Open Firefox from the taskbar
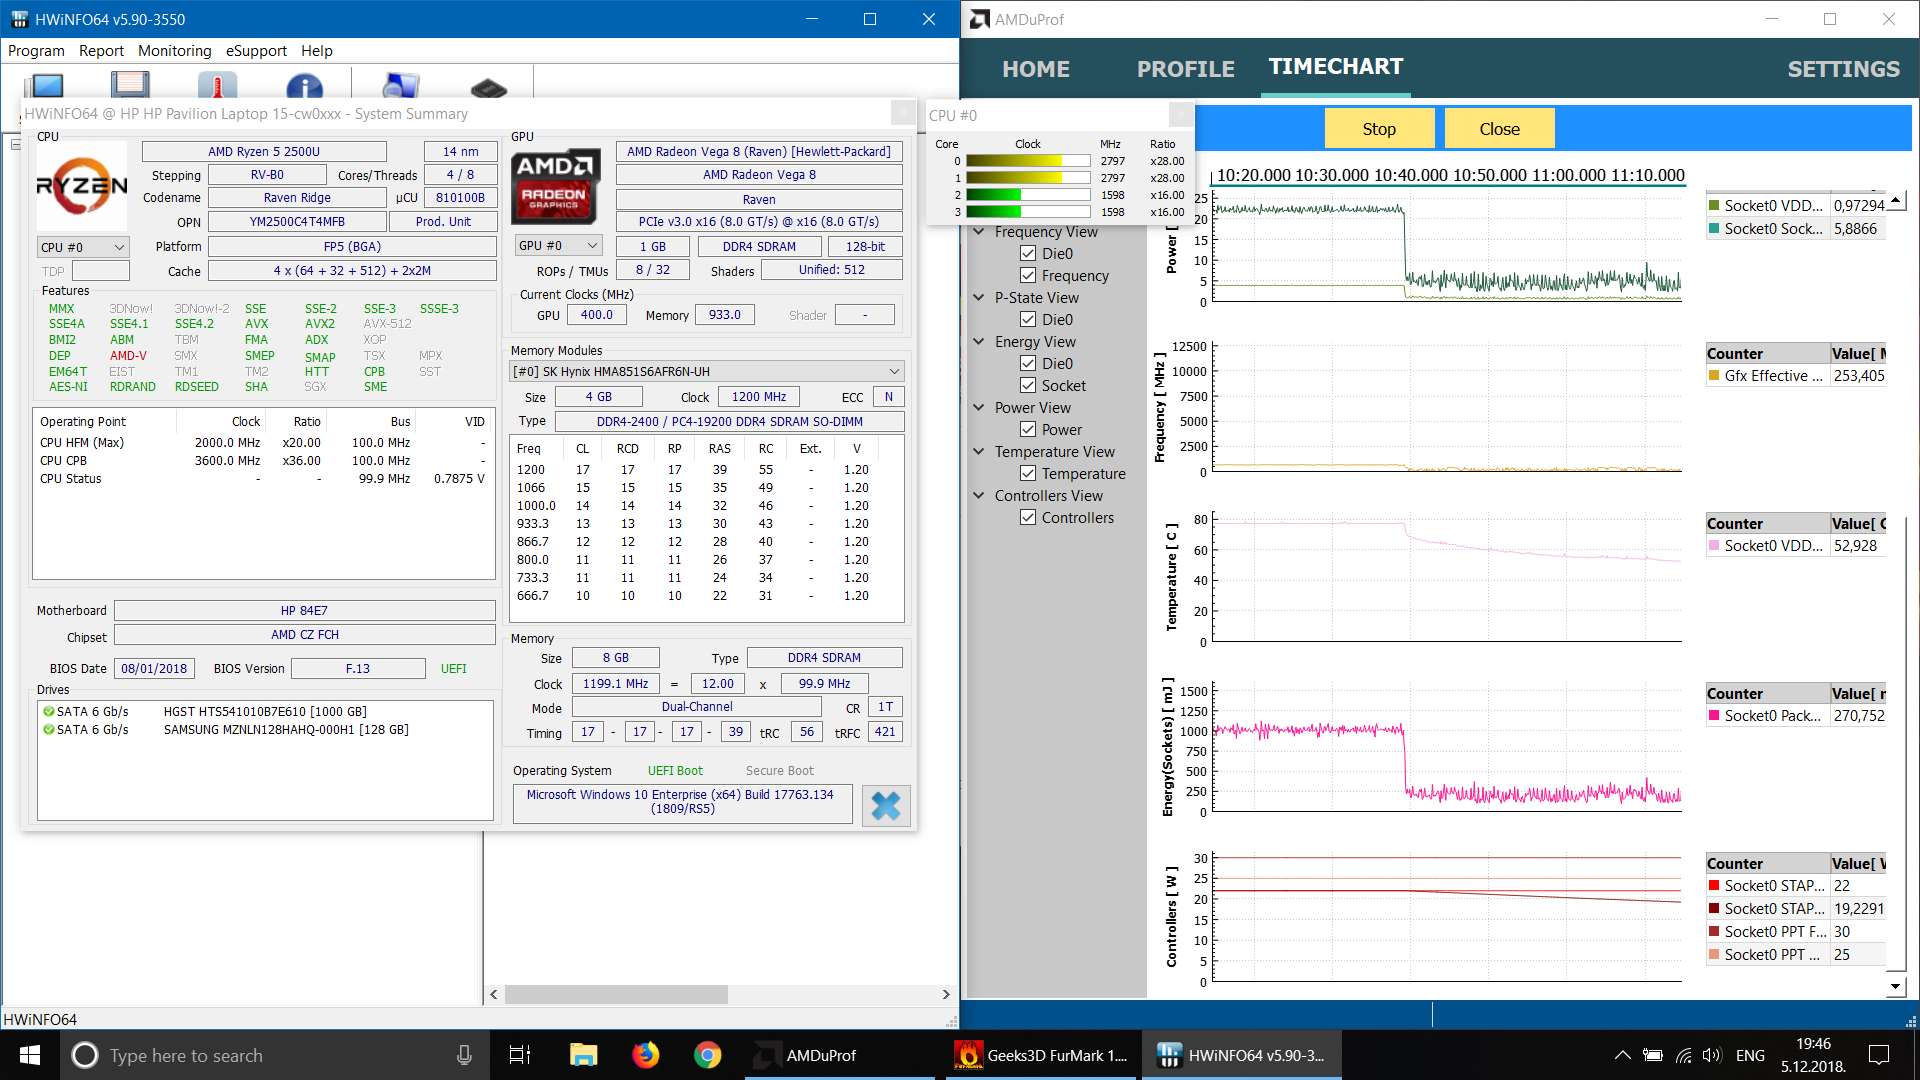The width and height of the screenshot is (1920, 1080). click(645, 1055)
